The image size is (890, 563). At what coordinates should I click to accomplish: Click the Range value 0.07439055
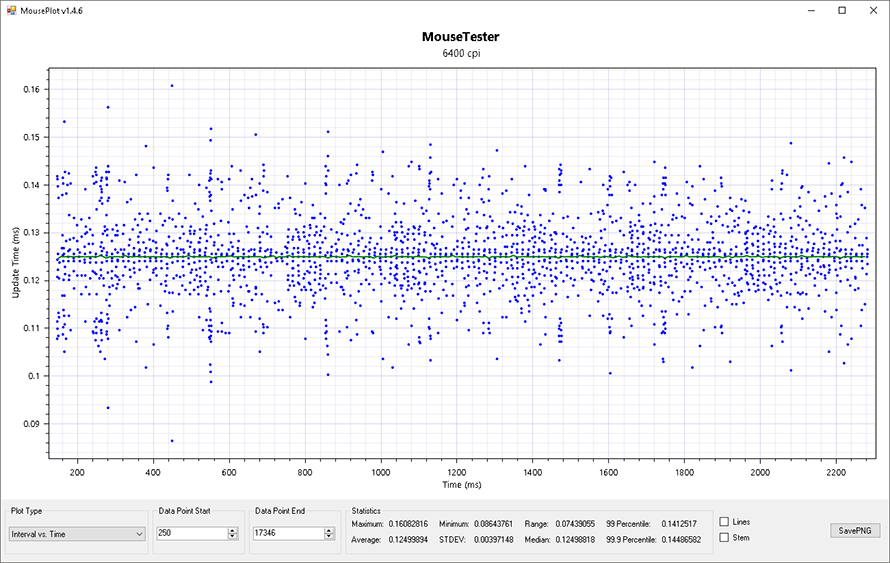click(575, 524)
